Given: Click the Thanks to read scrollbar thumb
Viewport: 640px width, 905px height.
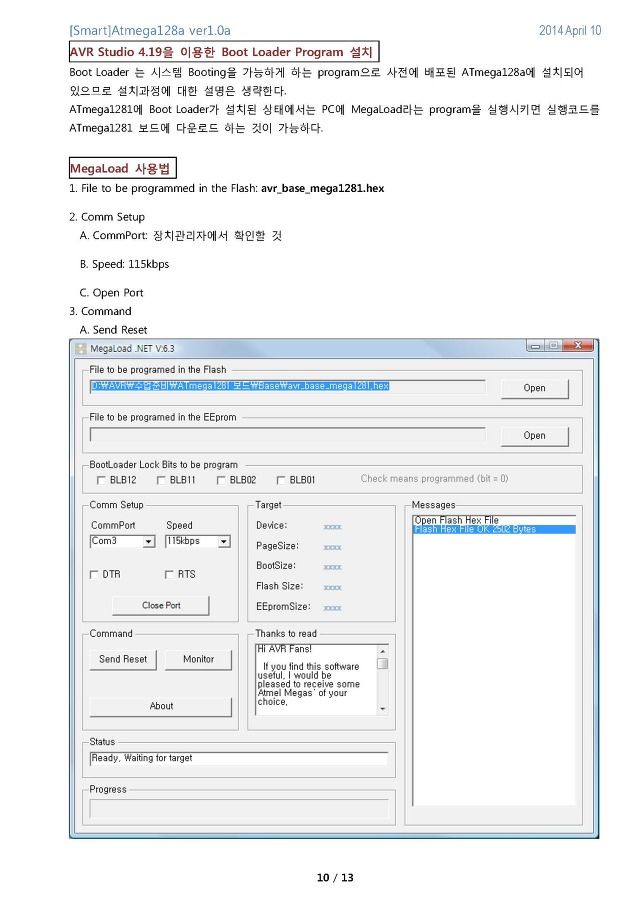Looking at the screenshot, I should [382, 664].
